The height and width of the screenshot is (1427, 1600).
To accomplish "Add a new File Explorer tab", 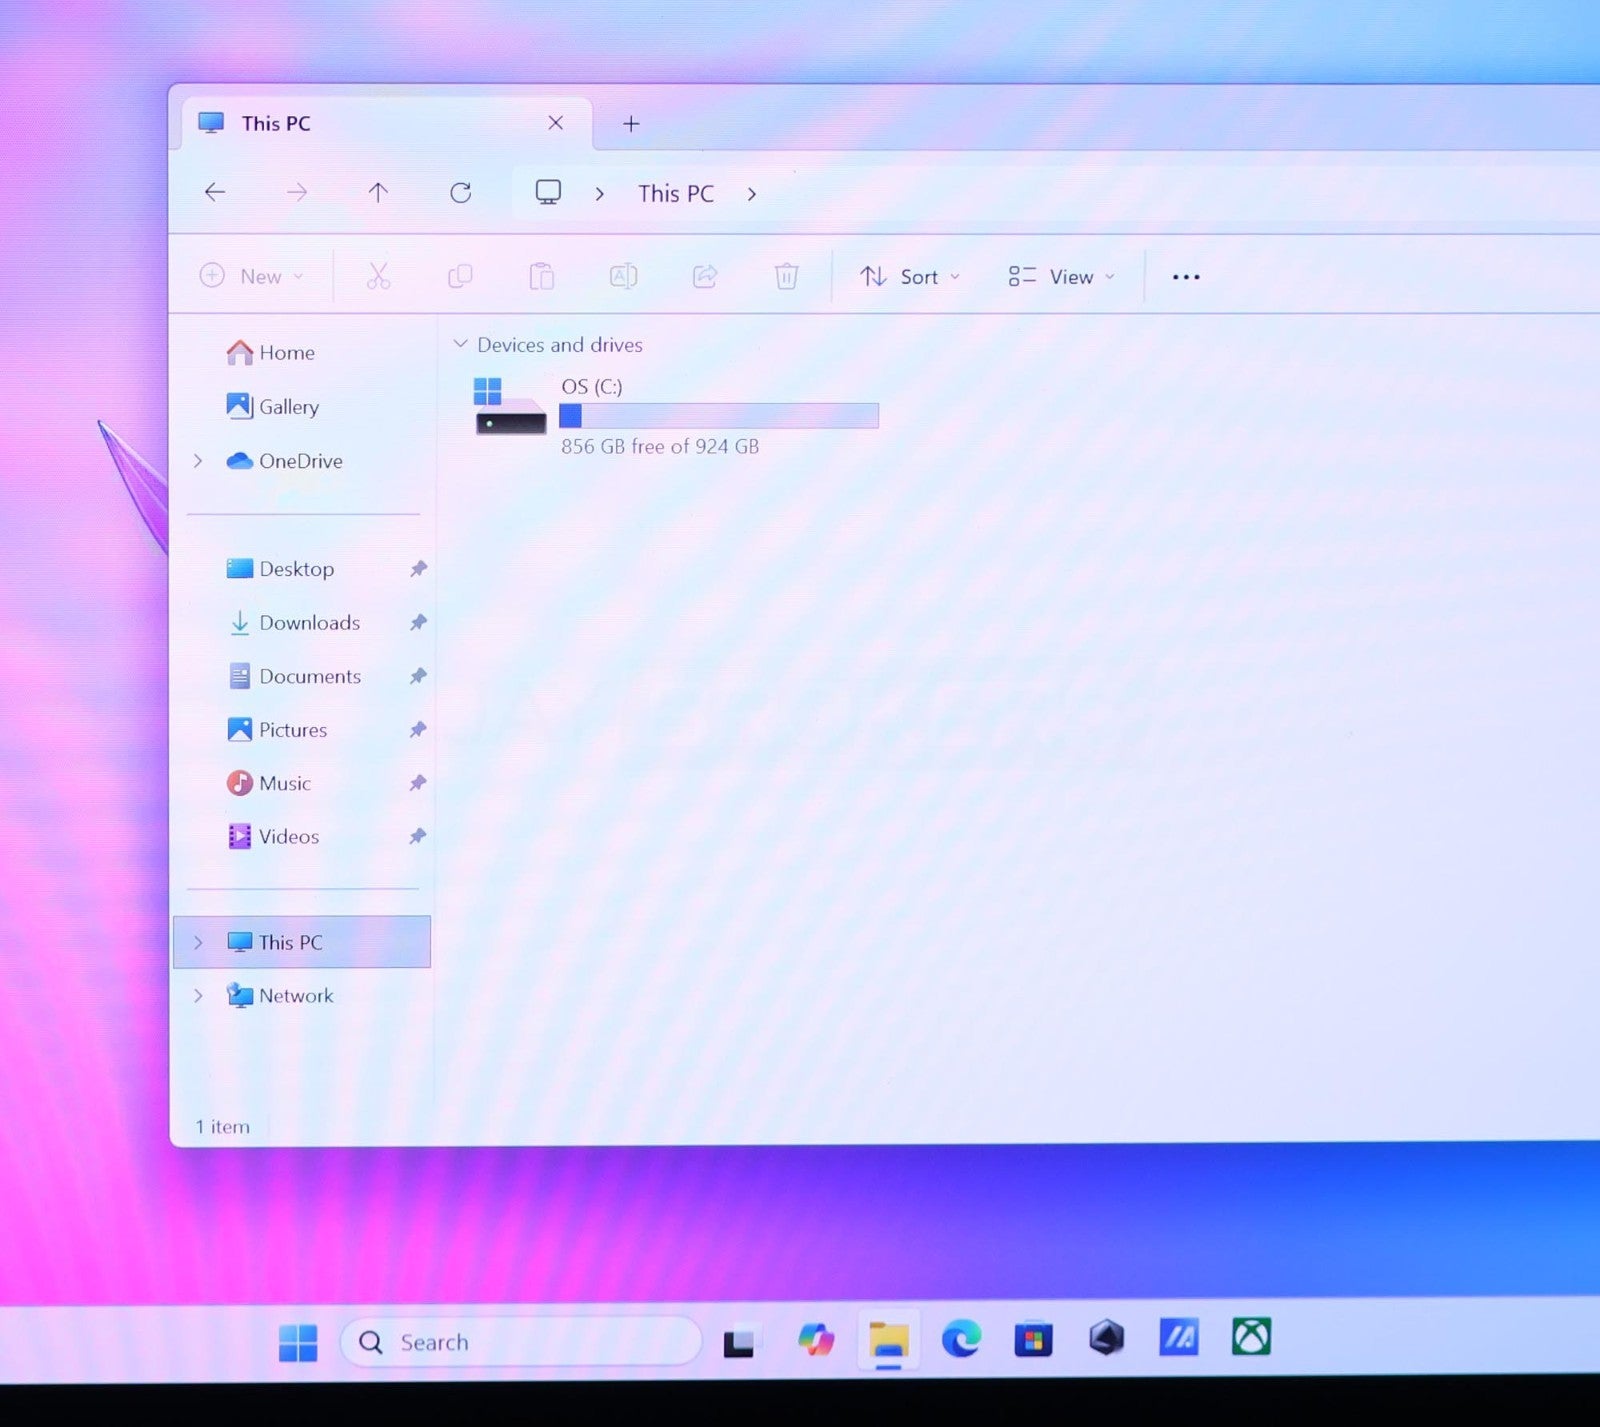I will click(631, 124).
